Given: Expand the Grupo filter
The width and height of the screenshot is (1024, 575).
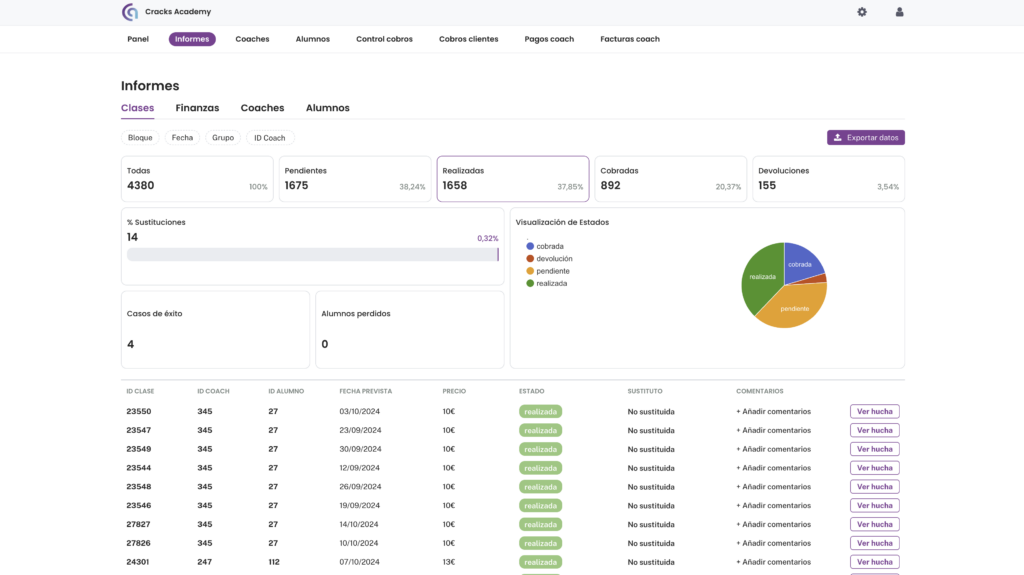Looking at the screenshot, I should (x=223, y=138).
